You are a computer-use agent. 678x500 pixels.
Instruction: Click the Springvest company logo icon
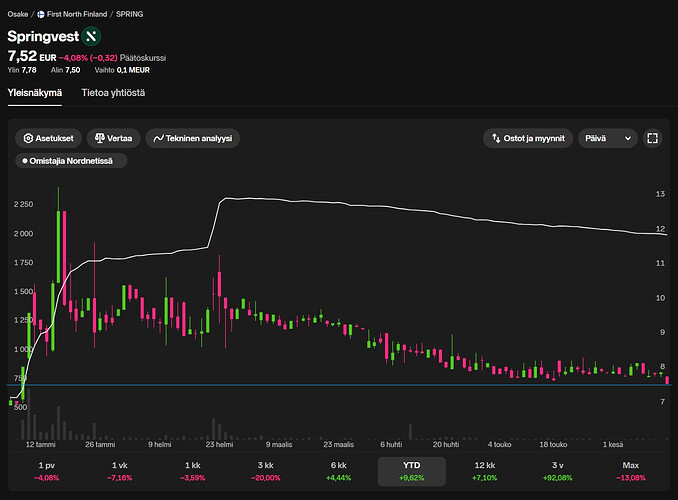click(91, 36)
